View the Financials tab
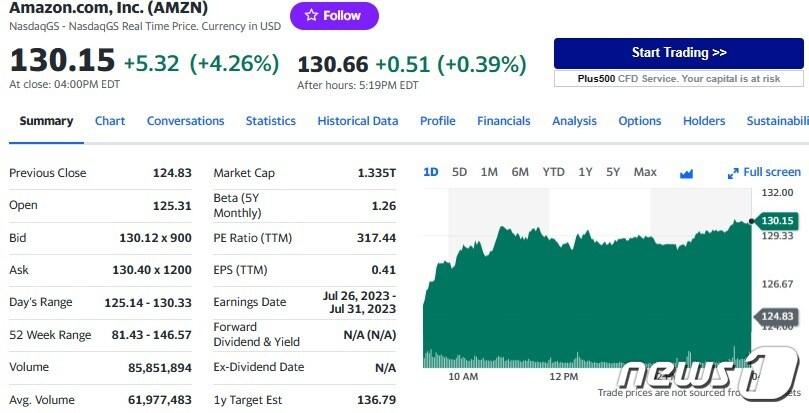Screen dimensions: 809x413 click(503, 121)
